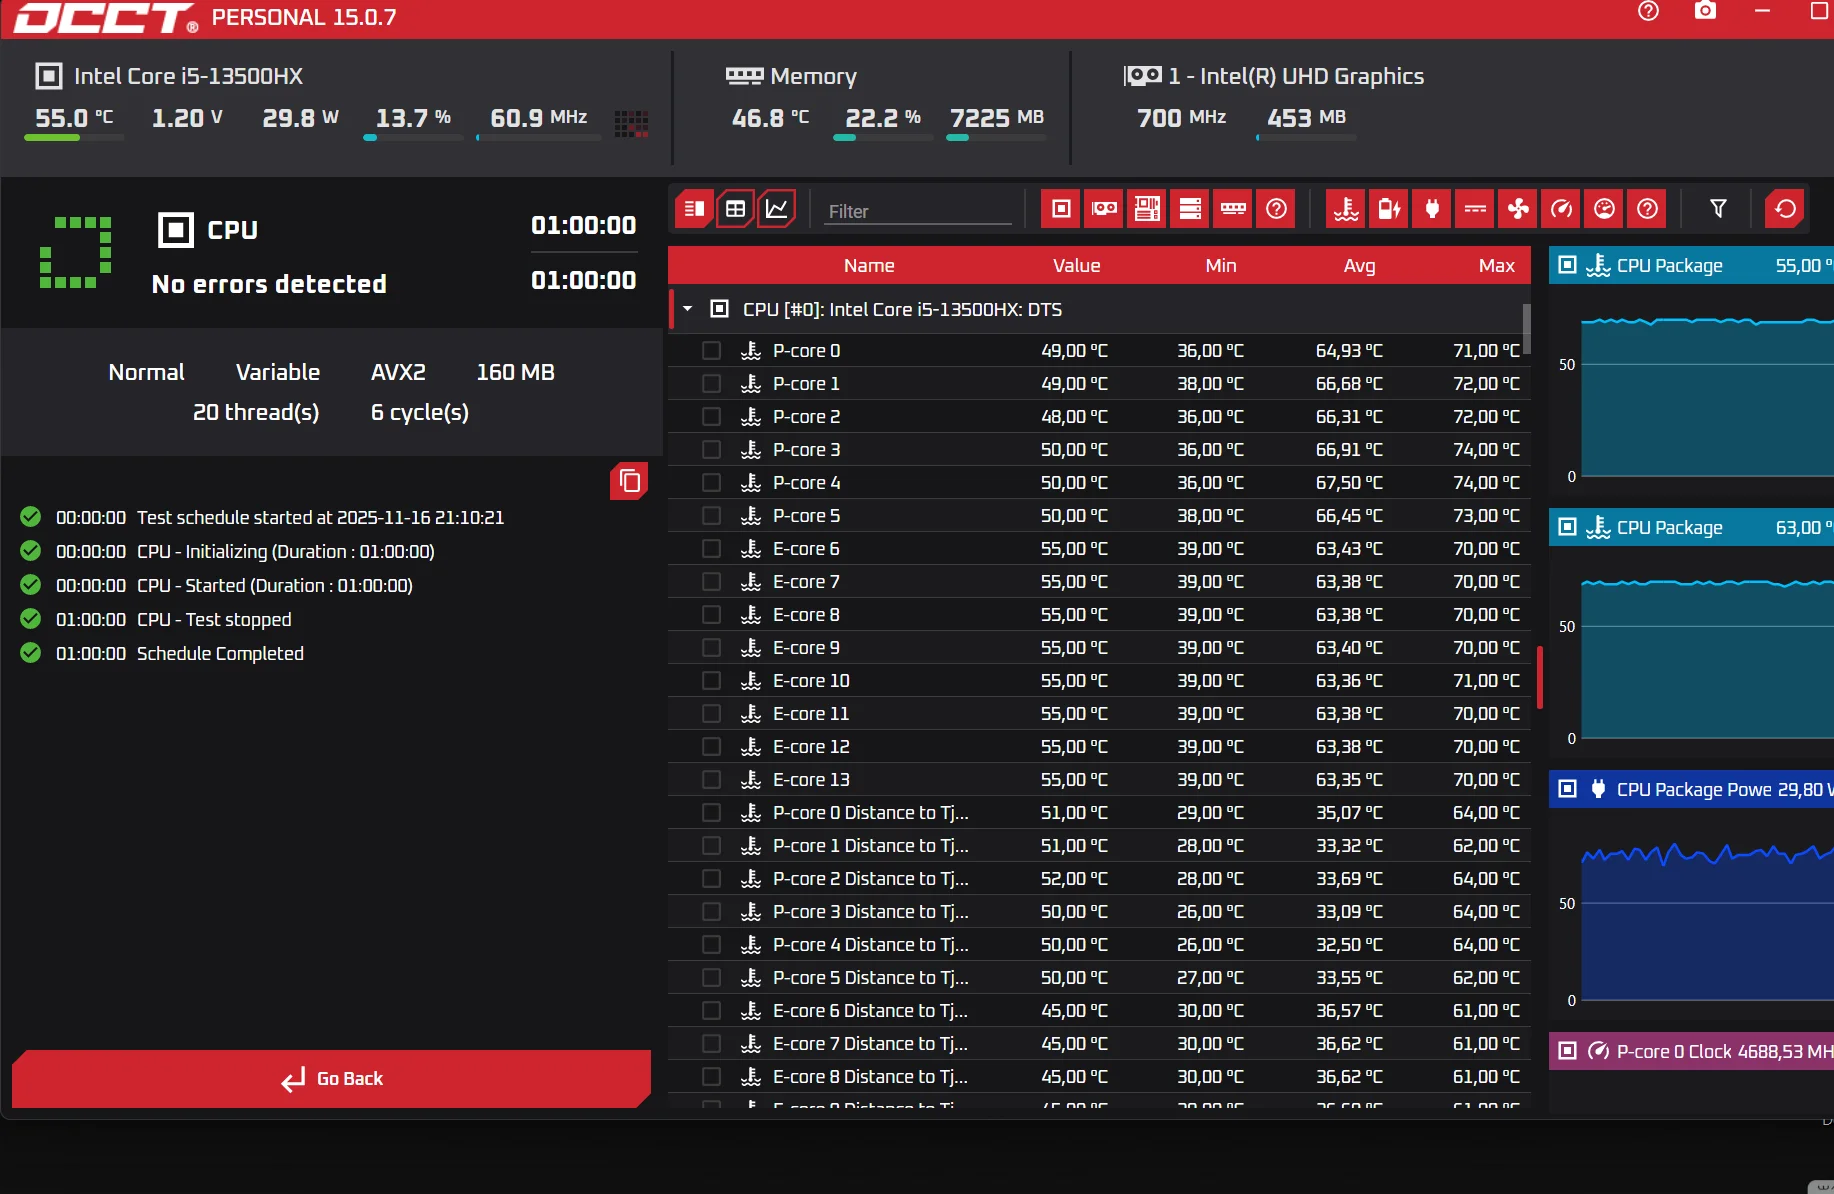The height and width of the screenshot is (1194, 1834).
Task: Check the E-core 10 temperature checkbox
Action: pos(711,681)
